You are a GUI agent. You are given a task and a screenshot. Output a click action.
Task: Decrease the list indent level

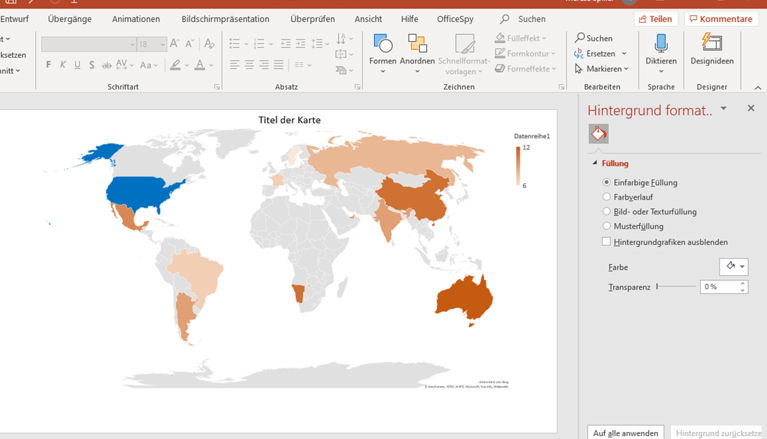tap(286, 44)
